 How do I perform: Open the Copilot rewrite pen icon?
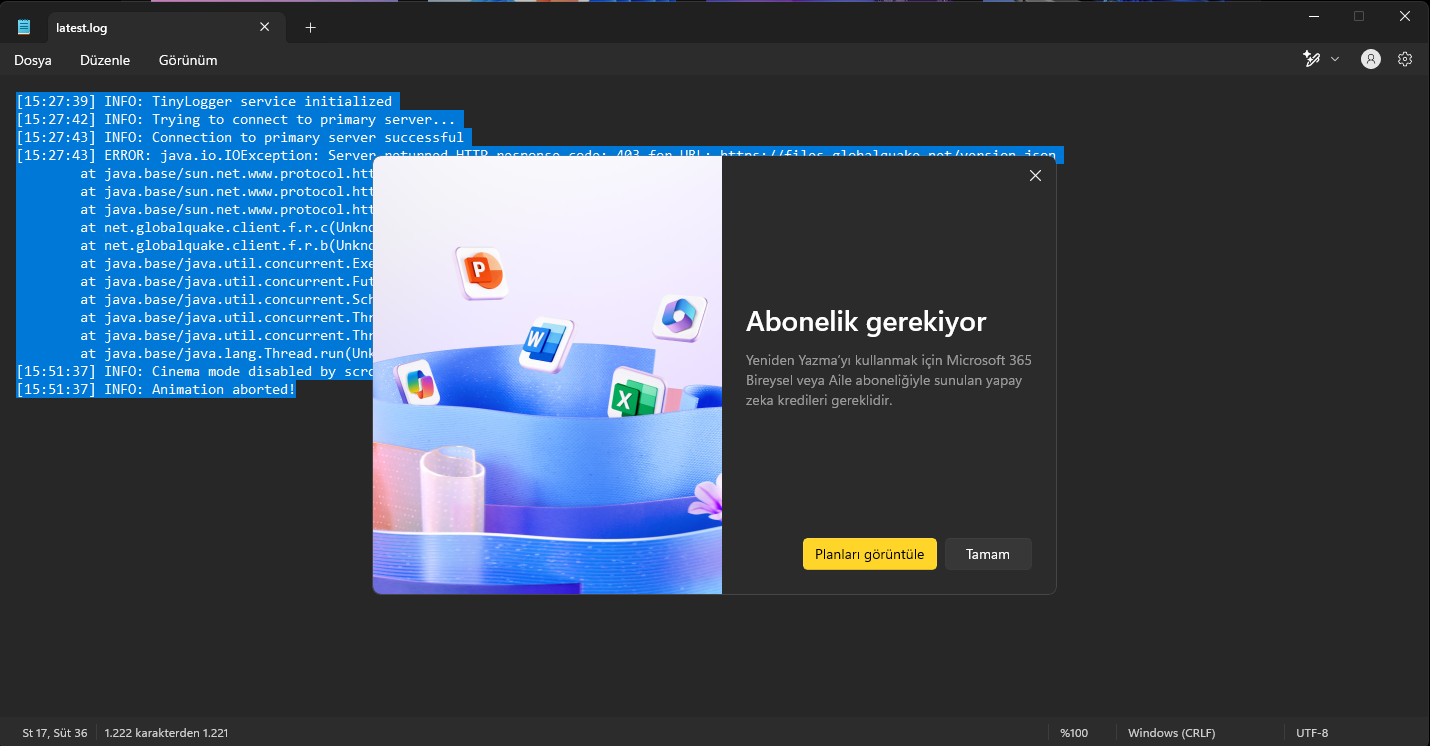(x=1312, y=59)
